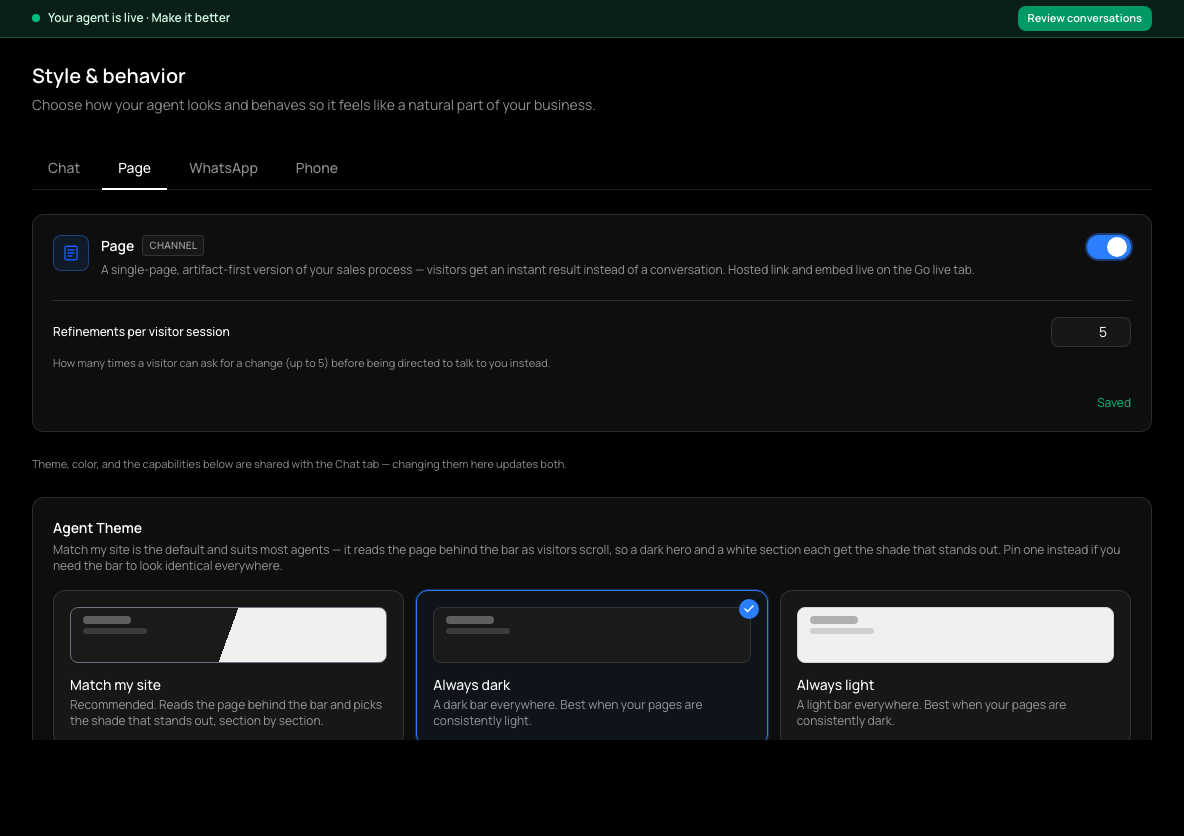Click the Make it better link

coord(190,18)
